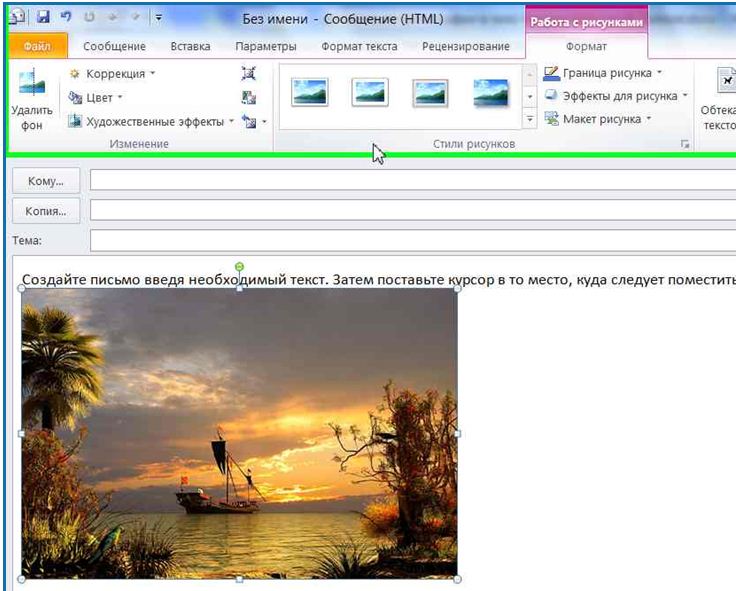Switch to the Формат текста tab

tap(359, 46)
